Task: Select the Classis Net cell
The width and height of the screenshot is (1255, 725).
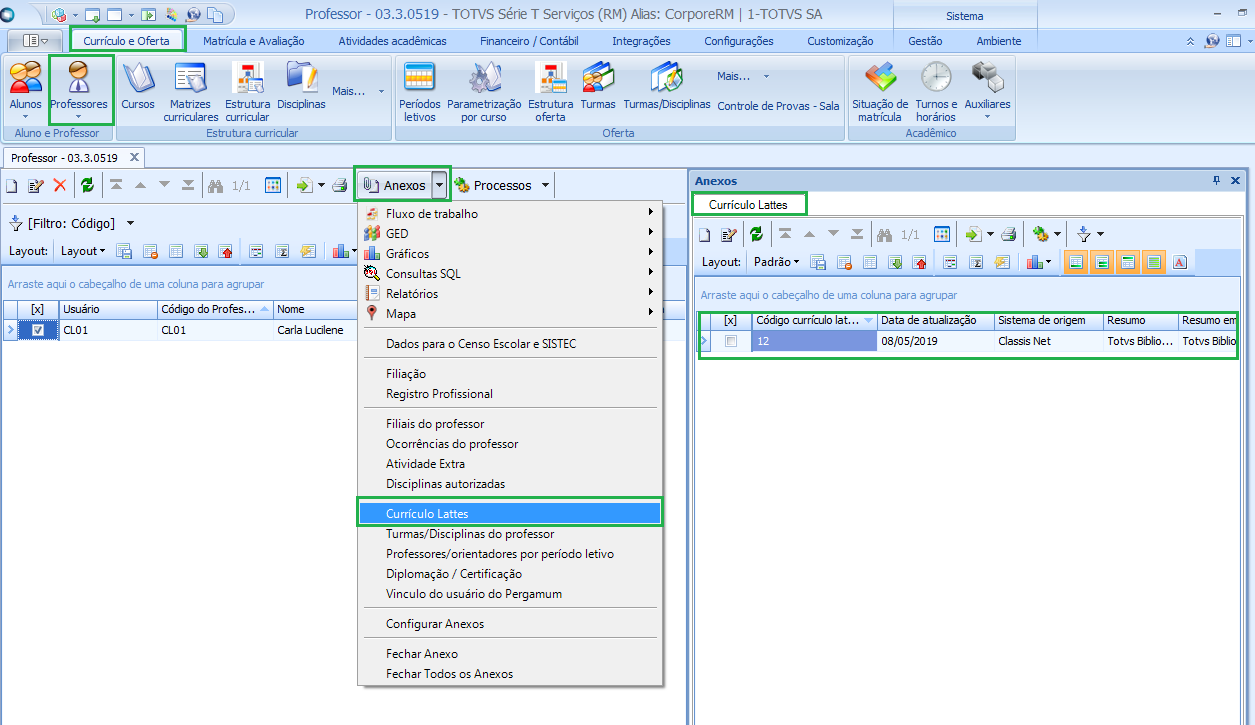Action: pos(1049,341)
